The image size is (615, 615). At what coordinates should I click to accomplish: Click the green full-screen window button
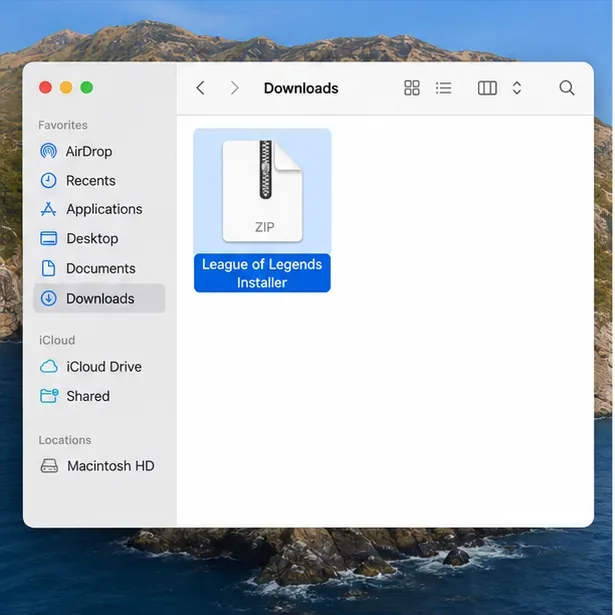pyautogui.click(x=87, y=87)
